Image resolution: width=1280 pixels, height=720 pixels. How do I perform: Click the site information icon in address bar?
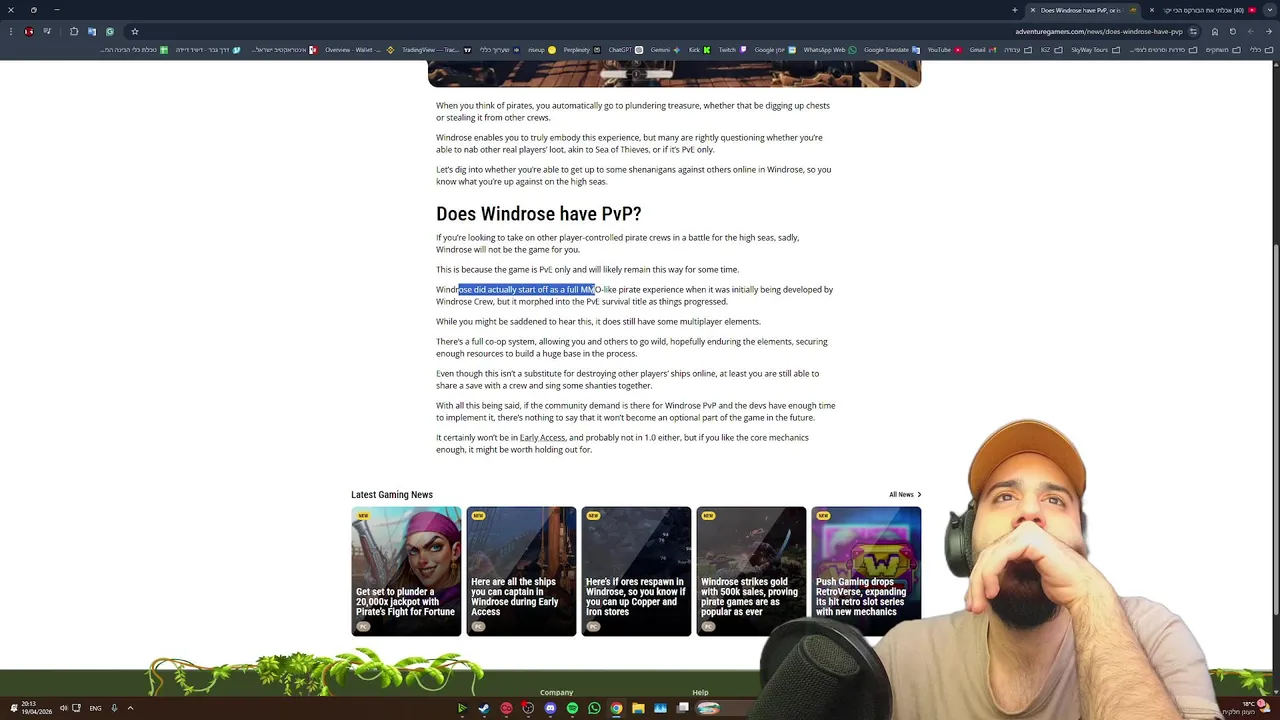tap(1193, 31)
